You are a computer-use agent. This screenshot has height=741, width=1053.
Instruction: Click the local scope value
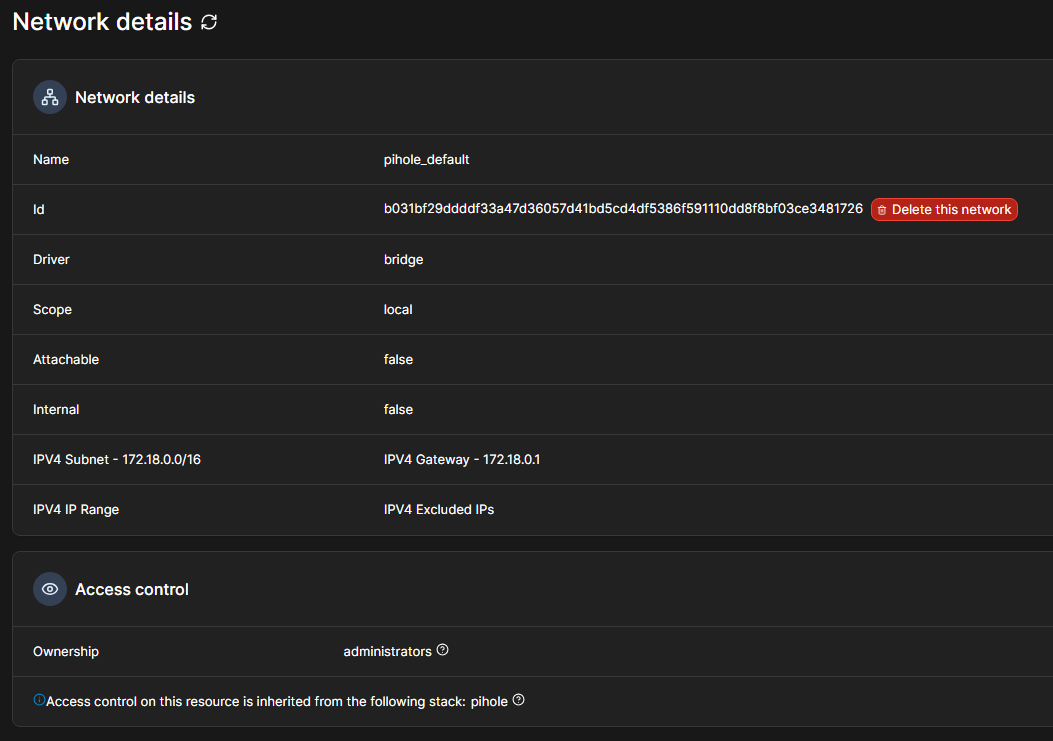click(x=398, y=309)
